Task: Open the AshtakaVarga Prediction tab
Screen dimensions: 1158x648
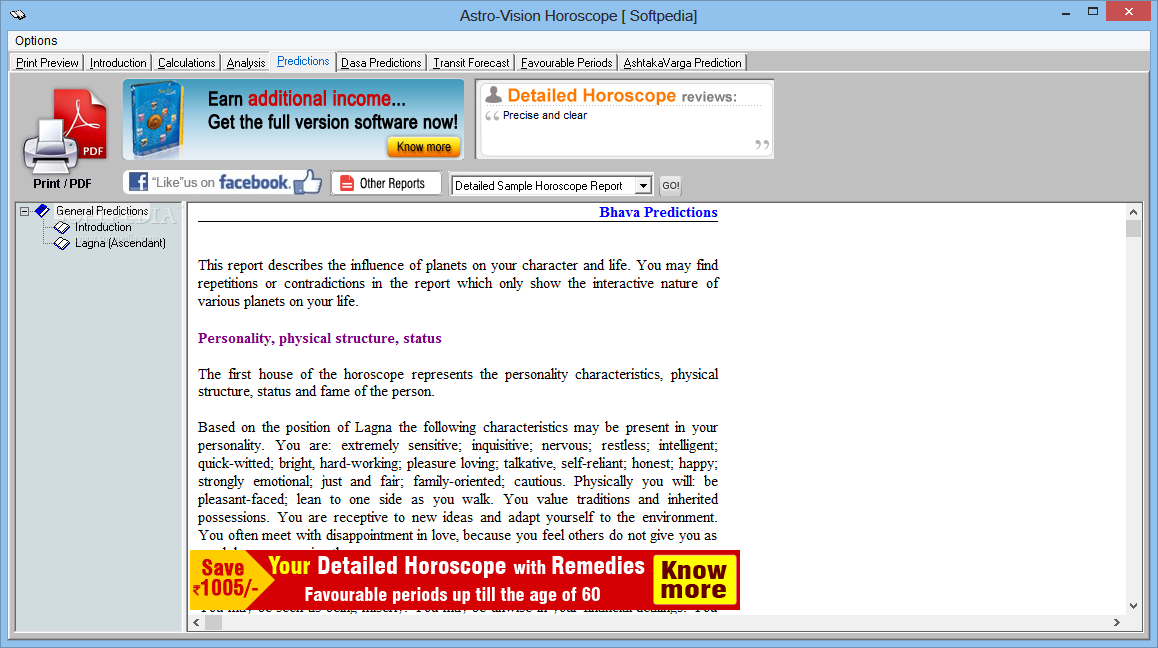Action: tap(682, 63)
